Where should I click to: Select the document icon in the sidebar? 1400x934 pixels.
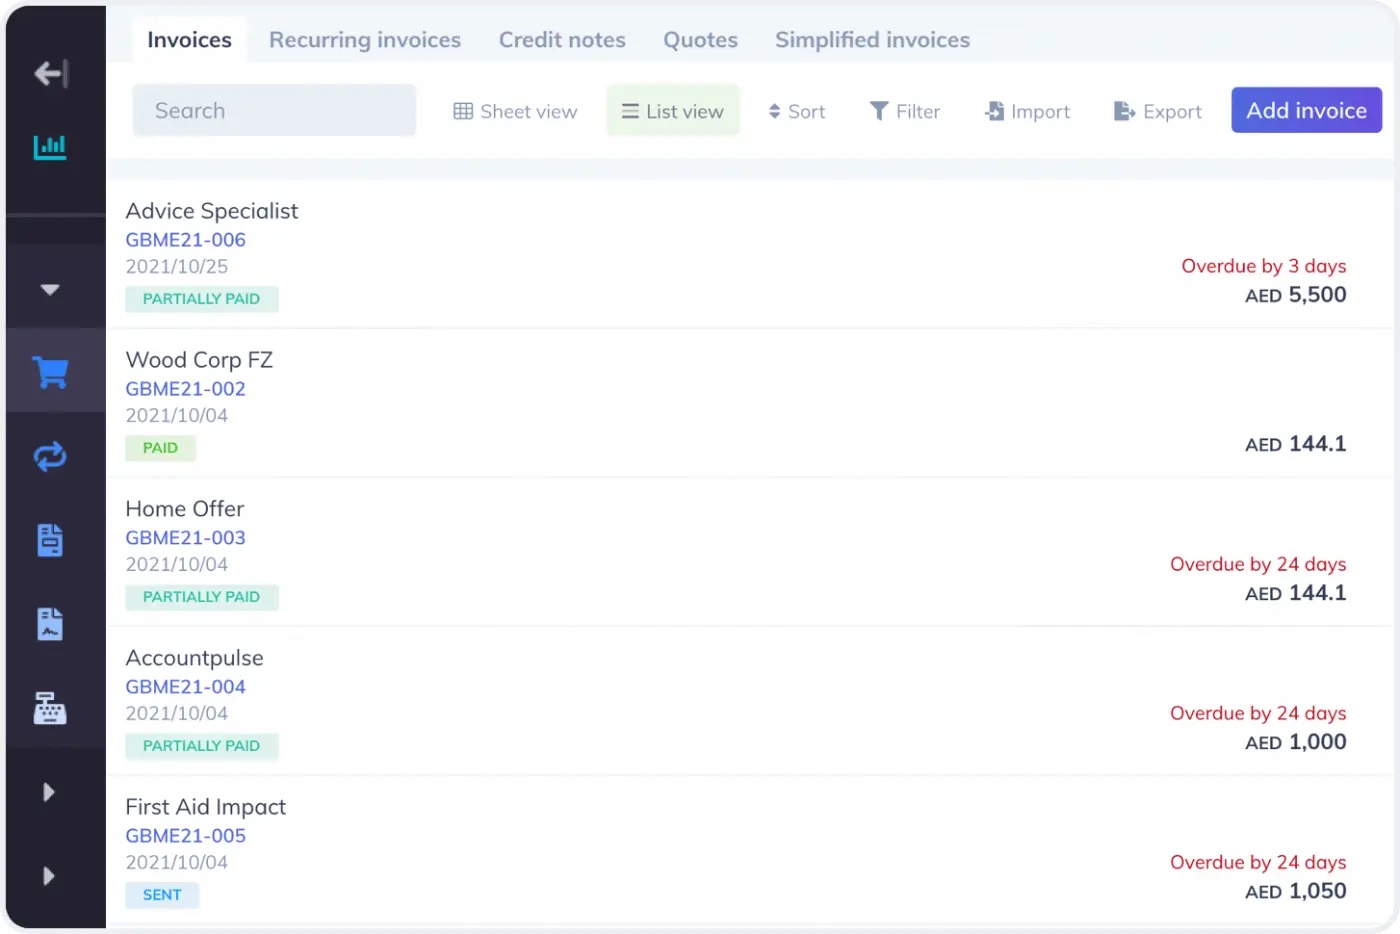pos(49,540)
